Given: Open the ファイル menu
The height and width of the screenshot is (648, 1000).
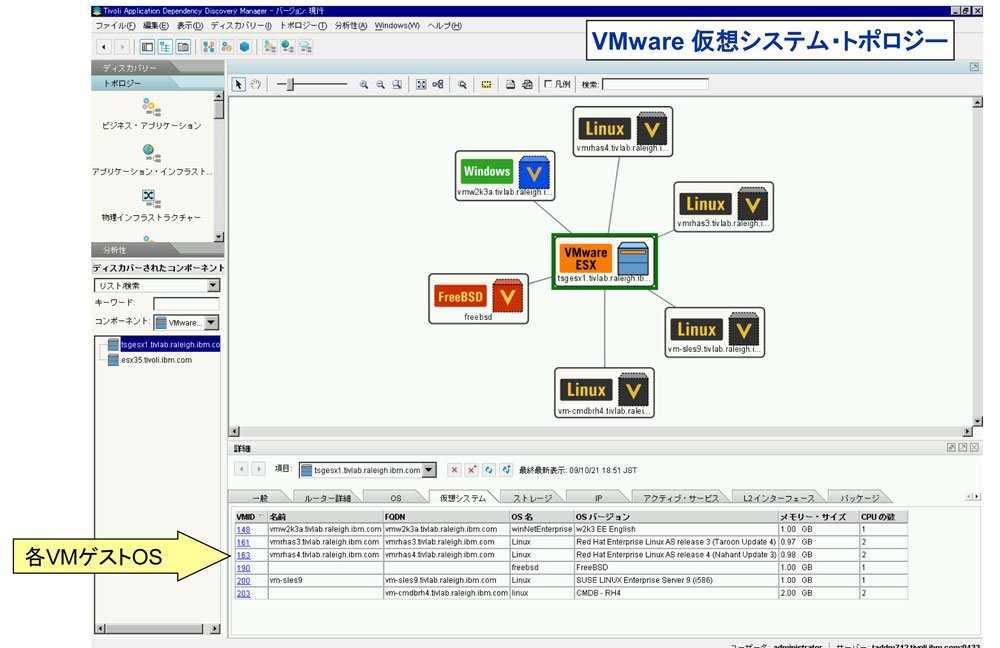Looking at the screenshot, I should [115, 26].
